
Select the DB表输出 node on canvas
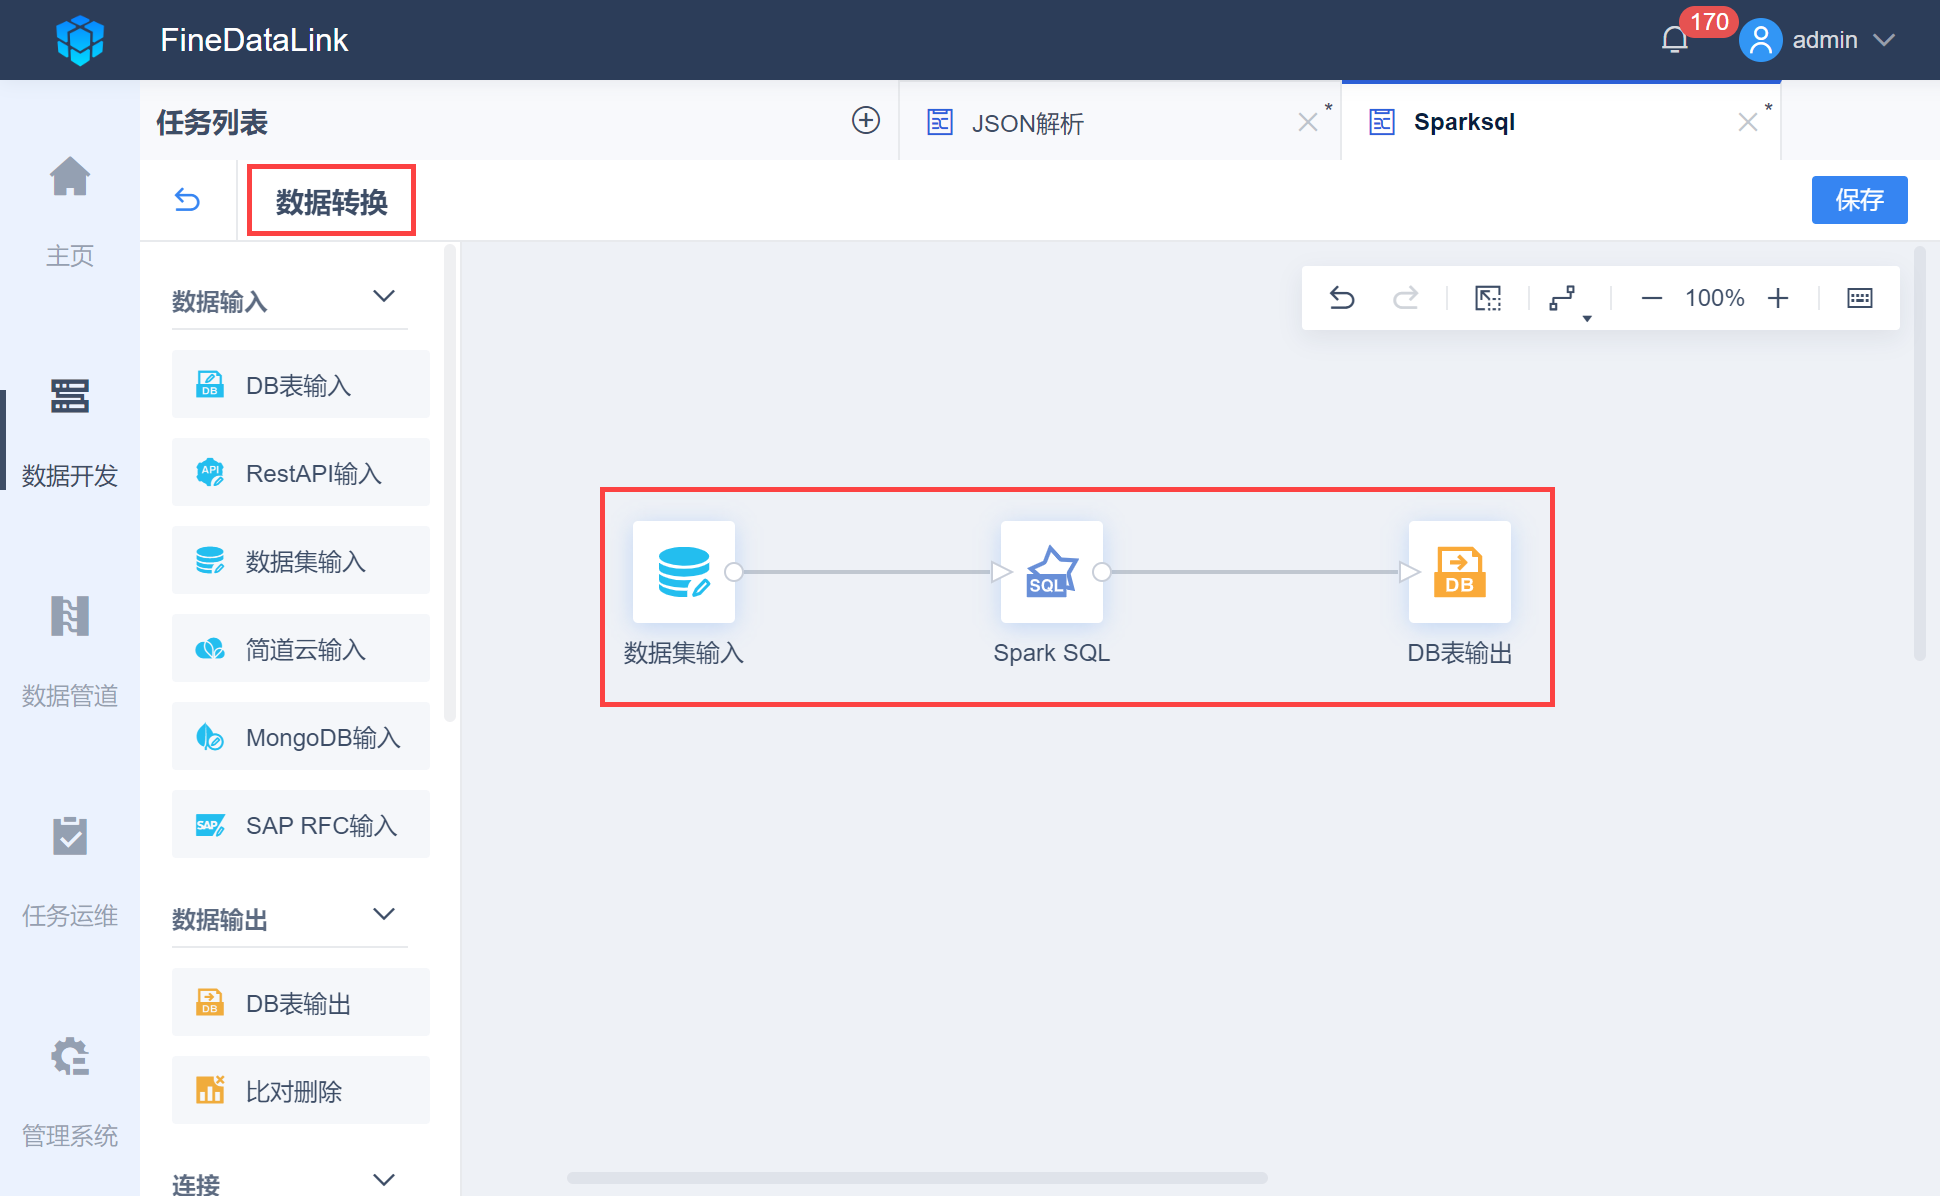1459,572
